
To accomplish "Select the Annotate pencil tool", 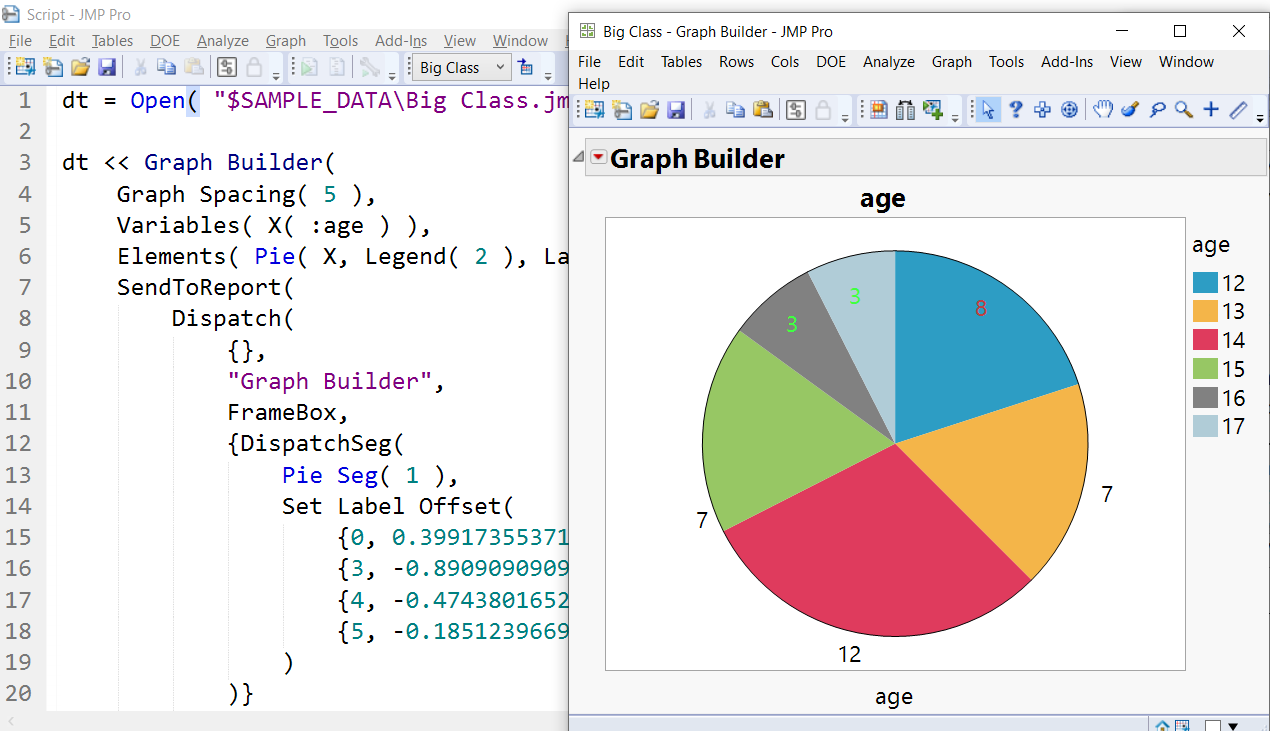I will pos(1238,109).
